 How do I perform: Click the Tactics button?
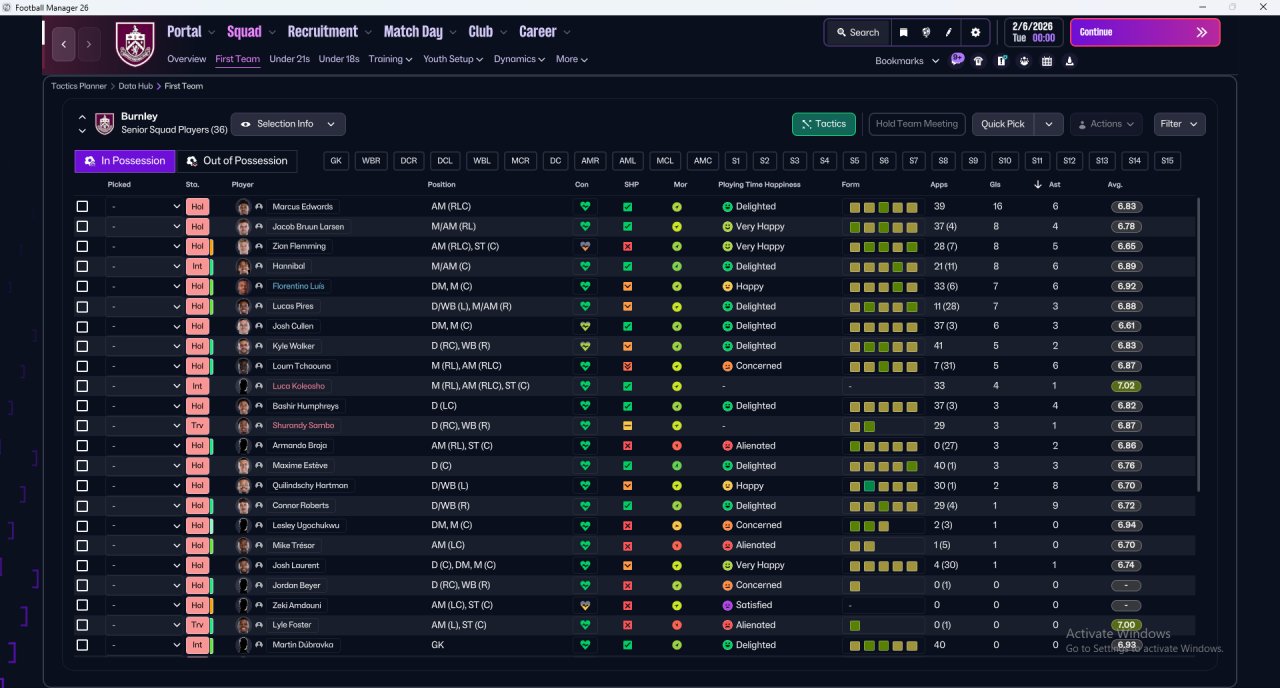(823, 124)
